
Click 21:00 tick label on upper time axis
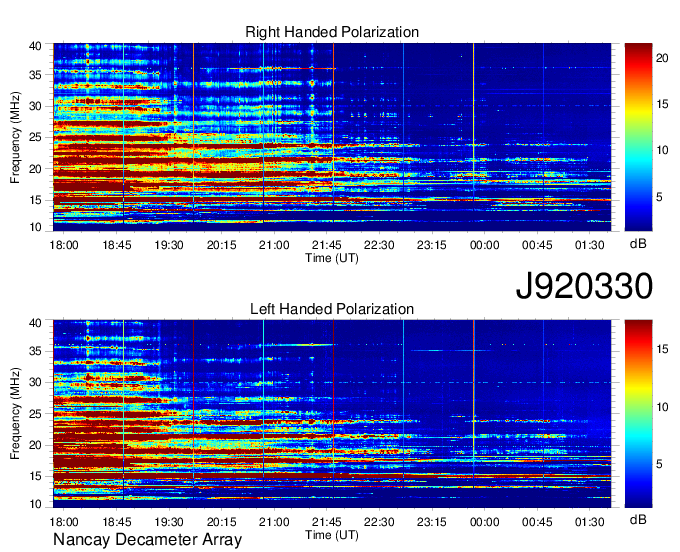274,245
